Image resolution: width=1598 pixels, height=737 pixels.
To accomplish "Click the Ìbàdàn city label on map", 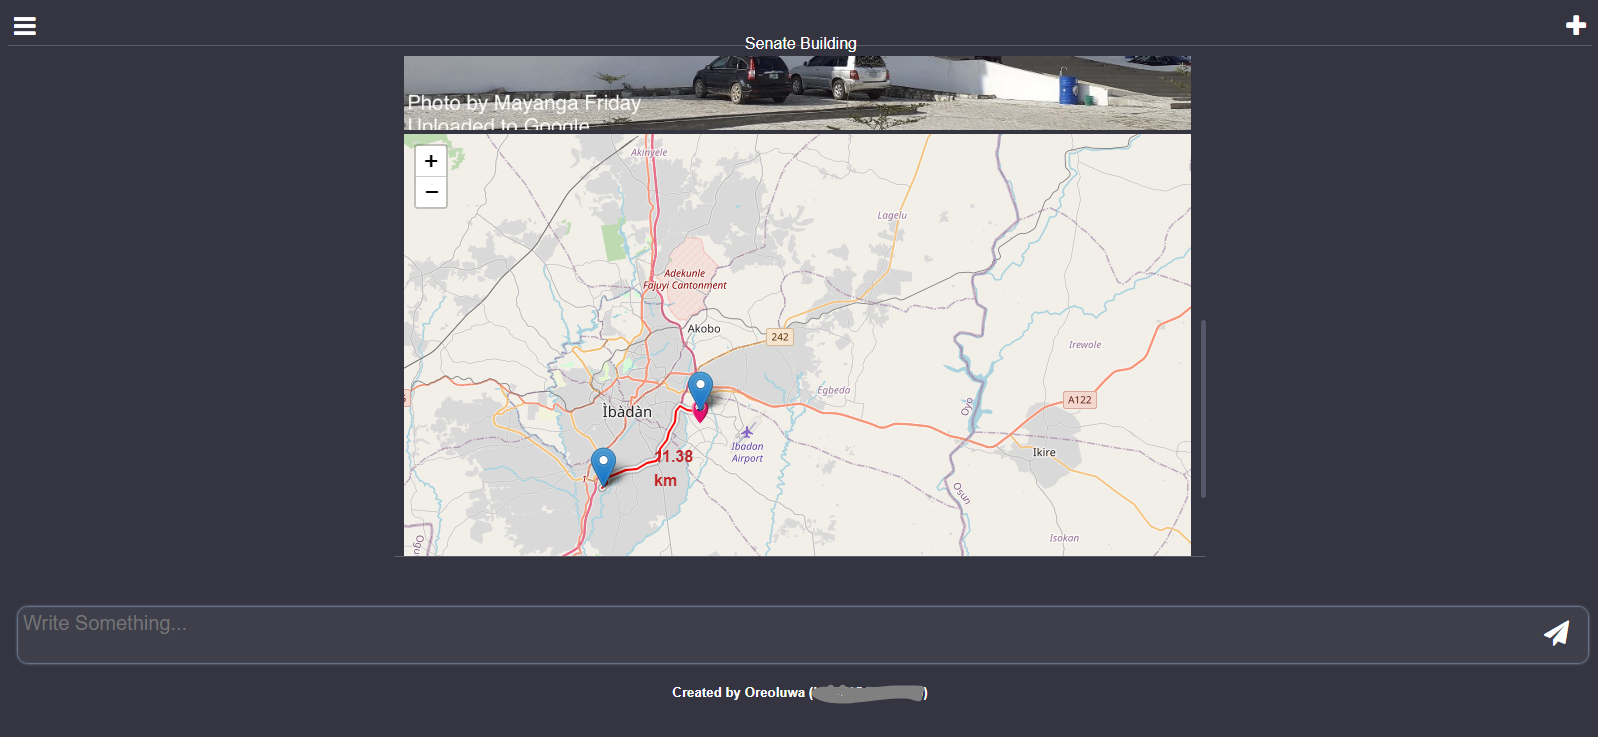I will point(627,412).
